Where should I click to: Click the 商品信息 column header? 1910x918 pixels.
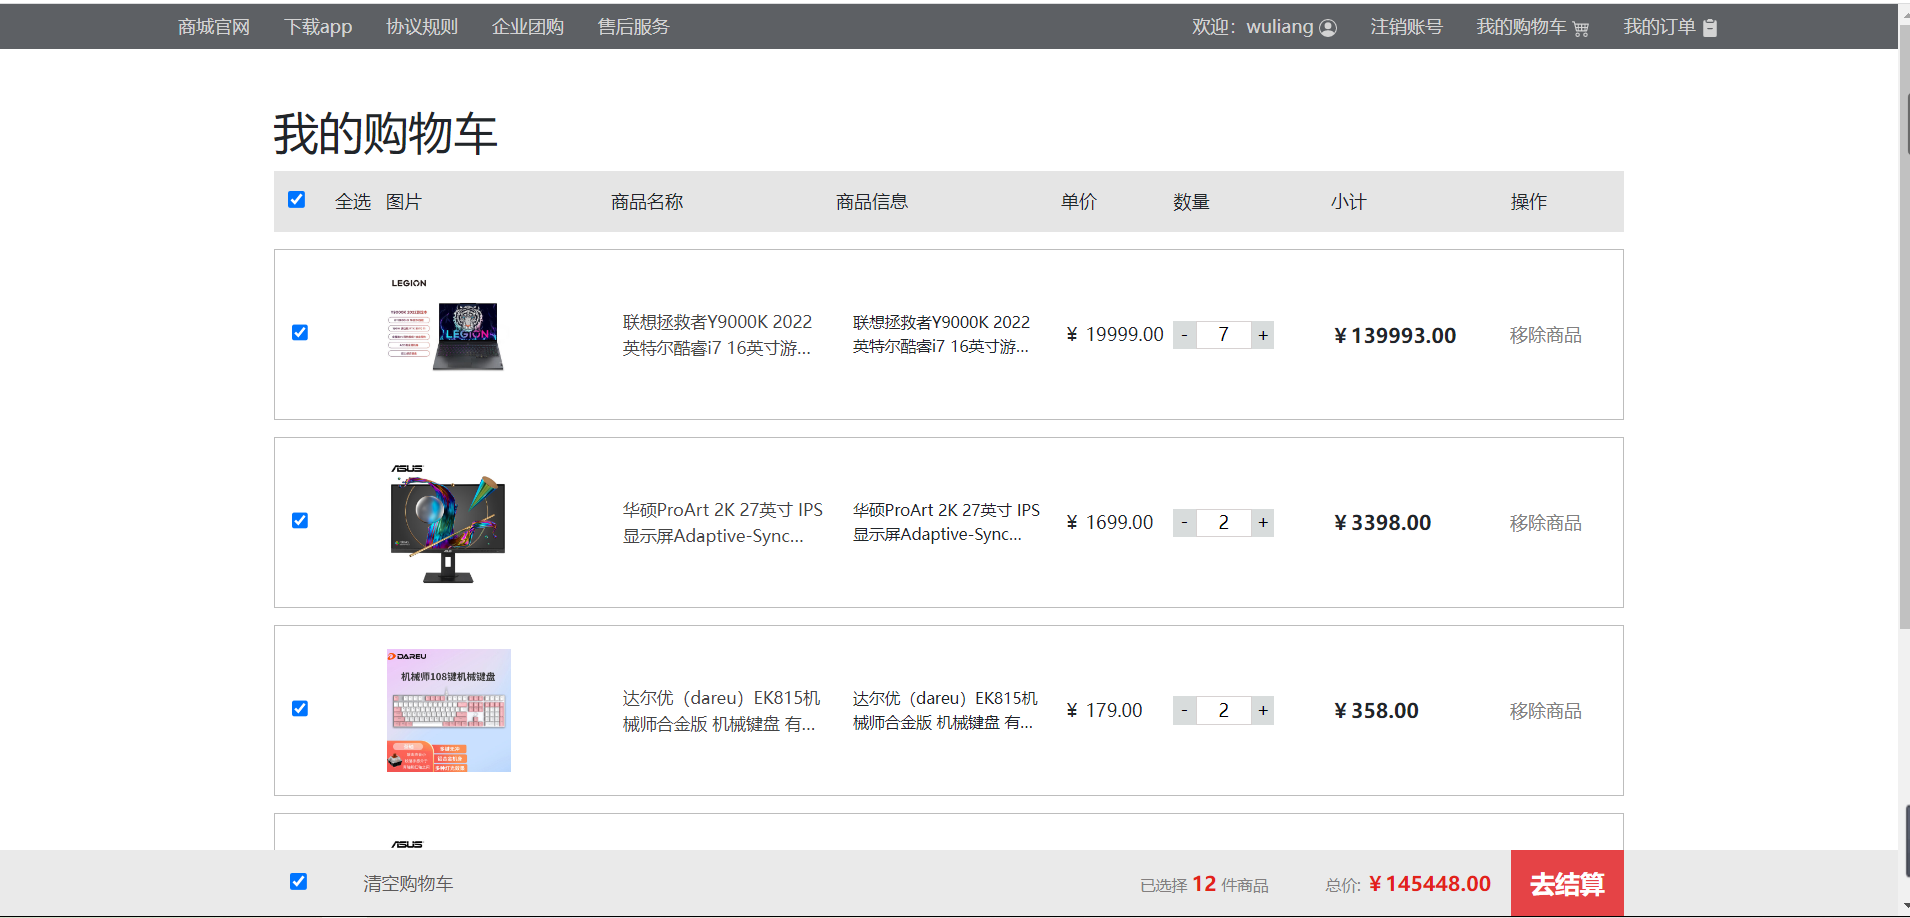872,202
